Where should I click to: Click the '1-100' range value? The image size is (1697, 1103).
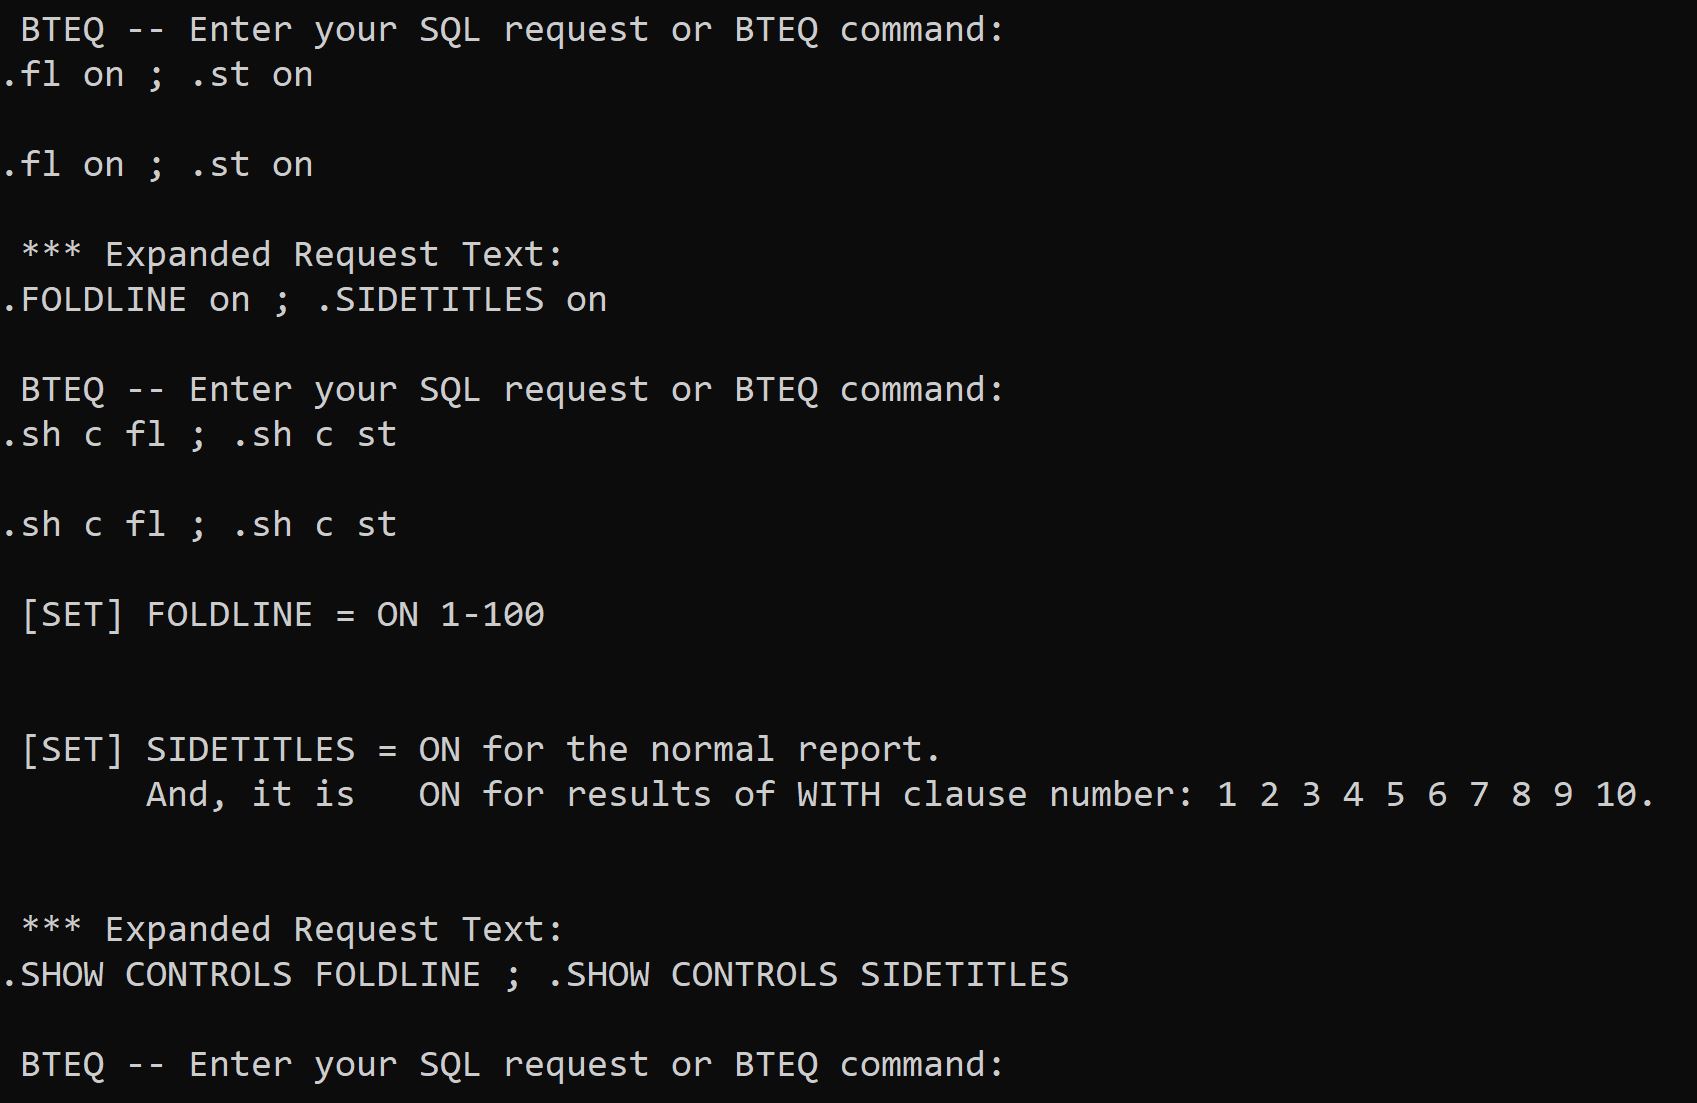(x=493, y=615)
